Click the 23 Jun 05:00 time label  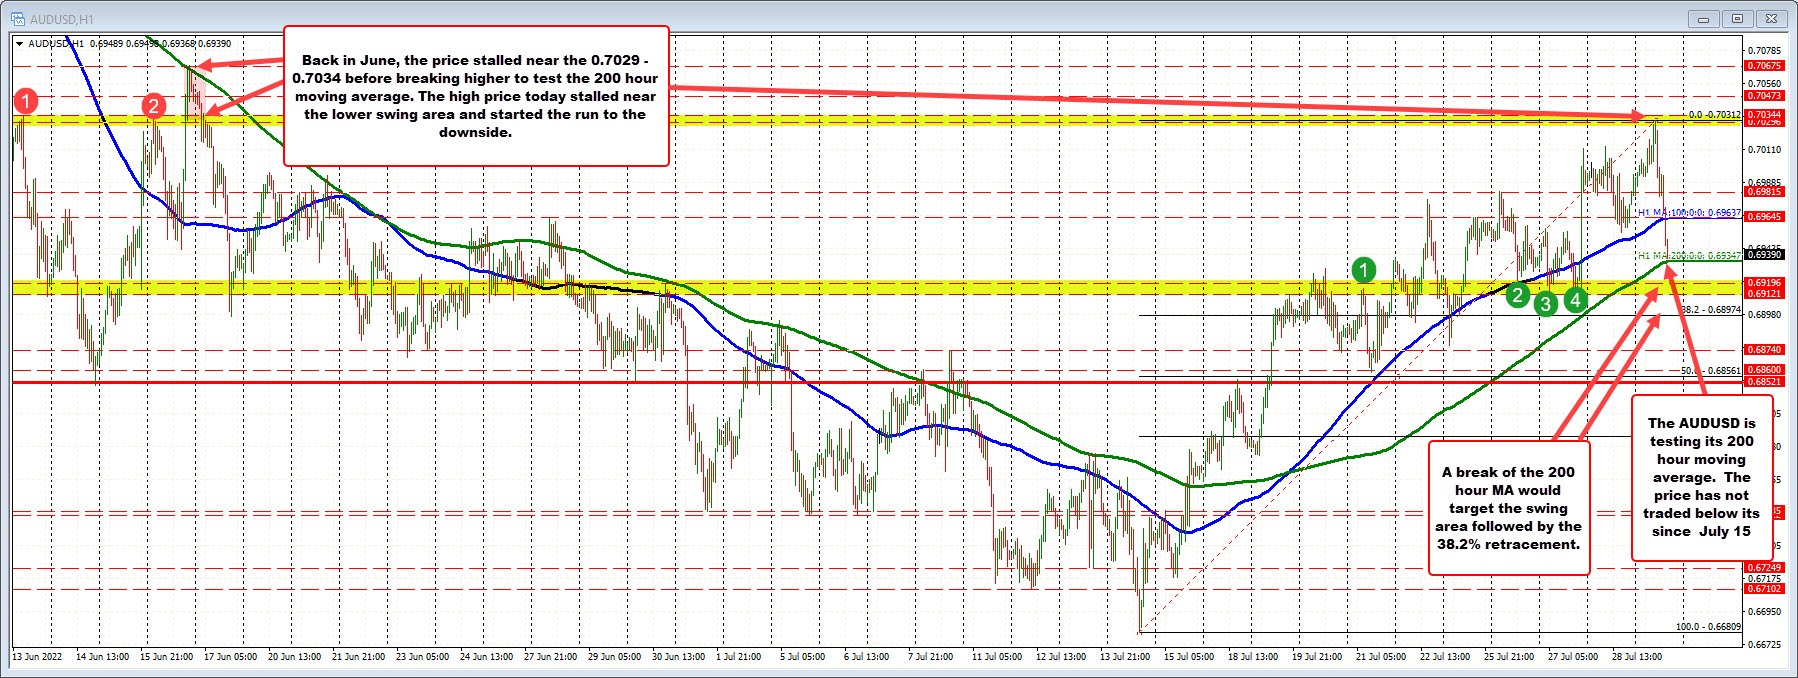point(423,657)
